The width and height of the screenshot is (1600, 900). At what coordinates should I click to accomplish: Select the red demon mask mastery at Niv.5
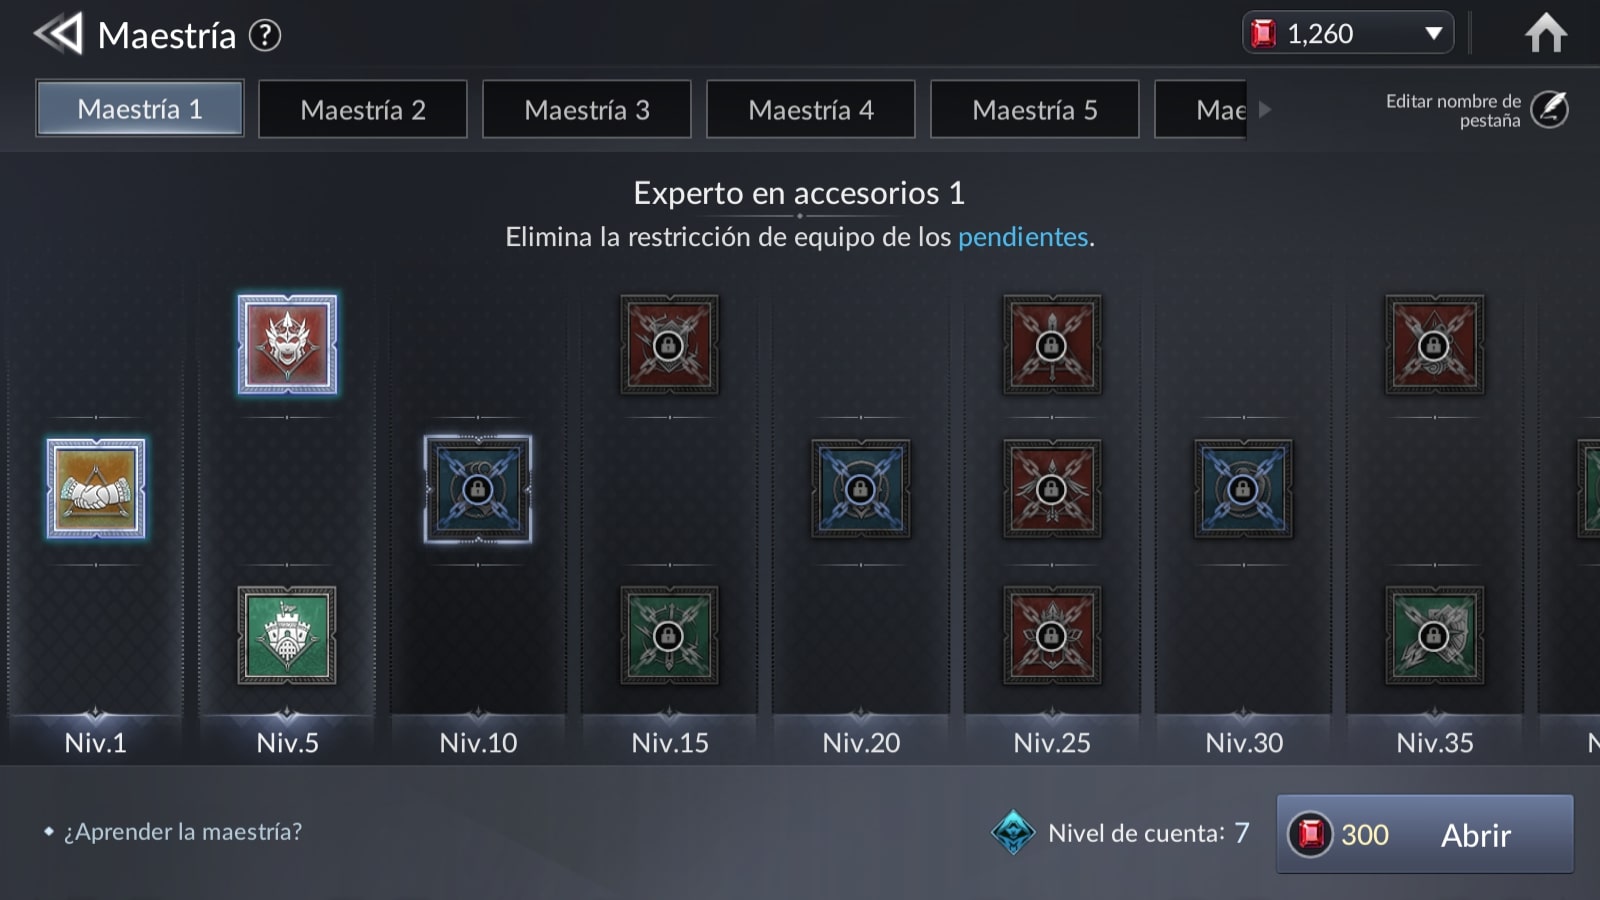[x=287, y=344]
